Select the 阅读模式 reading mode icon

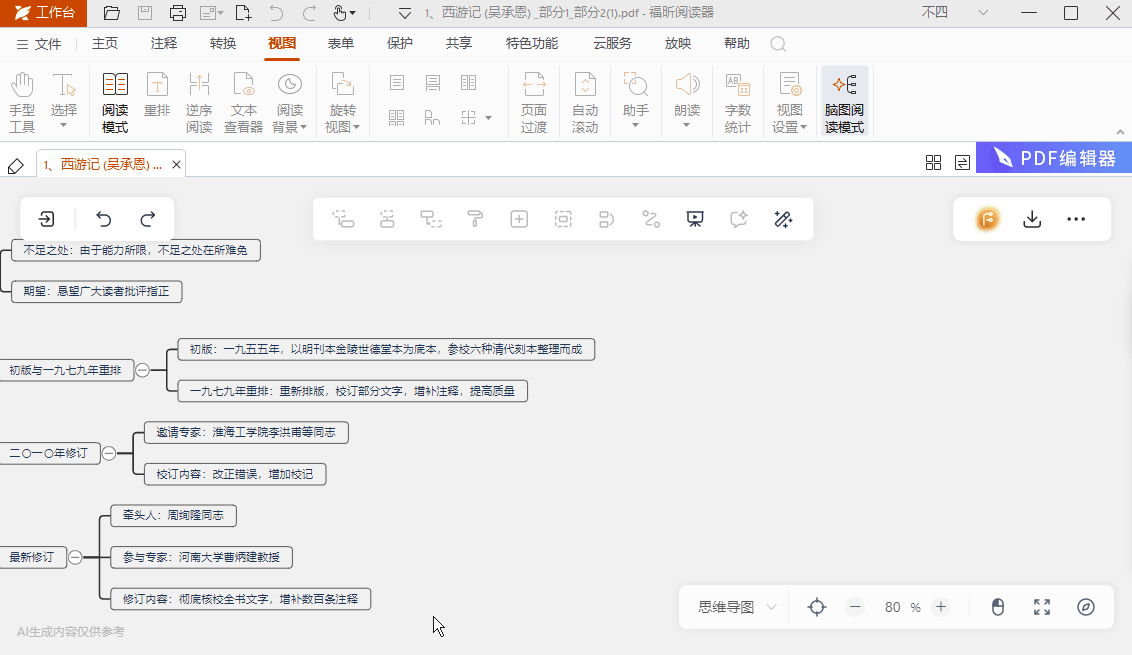(114, 100)
